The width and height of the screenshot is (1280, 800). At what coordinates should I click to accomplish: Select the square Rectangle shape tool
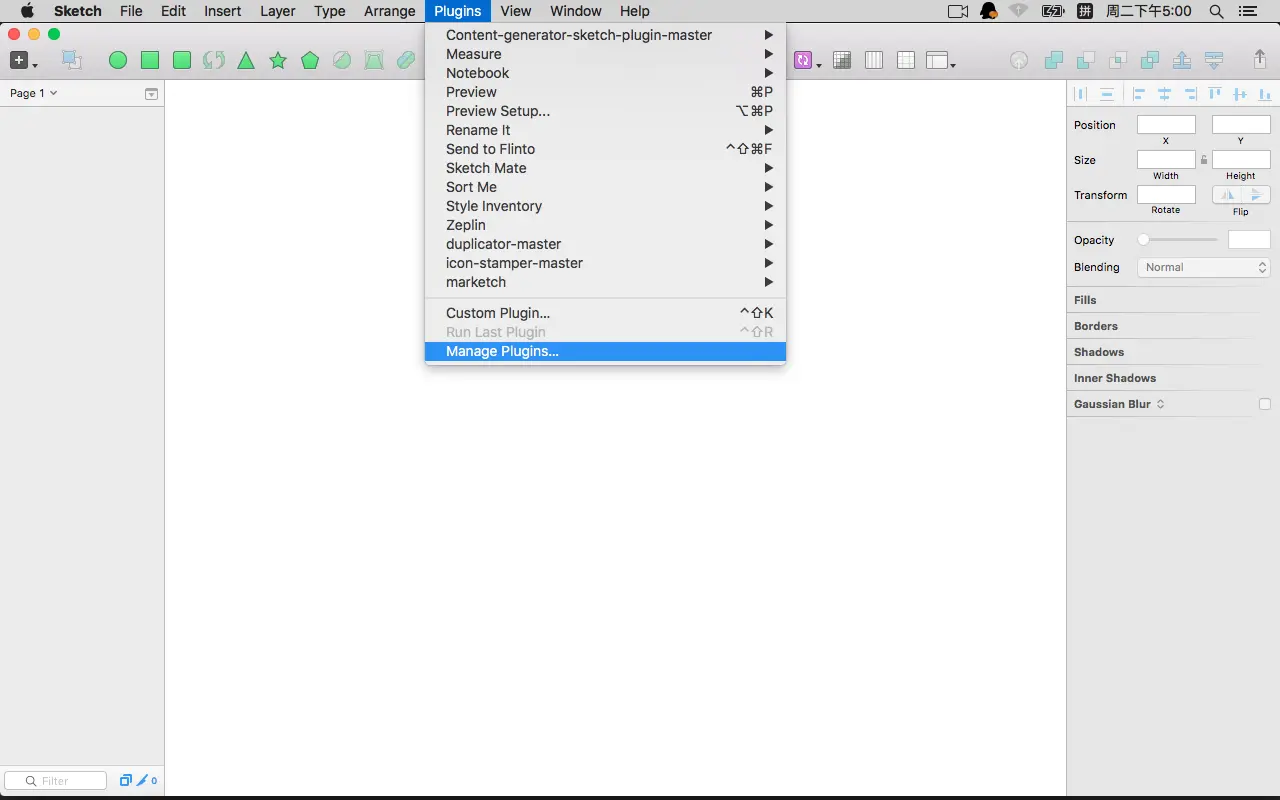[150, 60]
